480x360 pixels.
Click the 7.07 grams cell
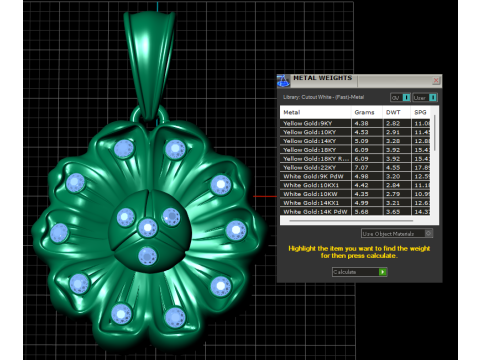tap(367, 167)
